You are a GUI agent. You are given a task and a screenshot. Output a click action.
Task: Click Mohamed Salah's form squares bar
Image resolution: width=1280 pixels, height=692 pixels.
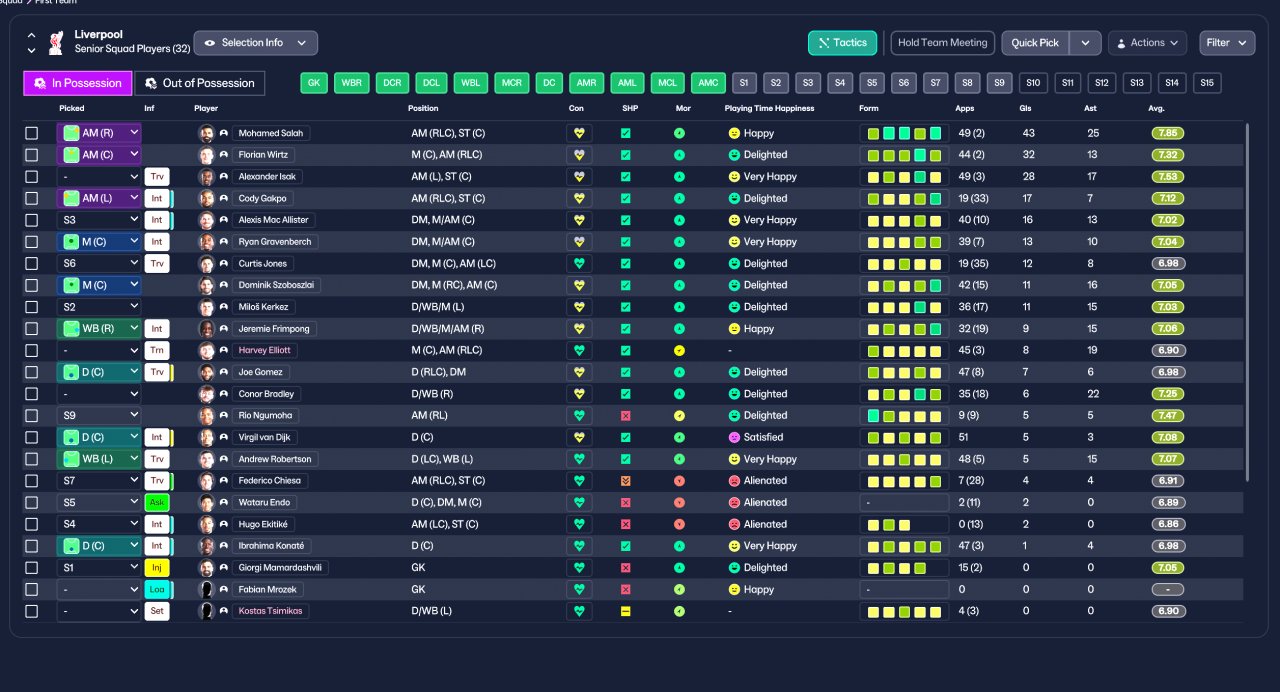(x=904, y=133)
